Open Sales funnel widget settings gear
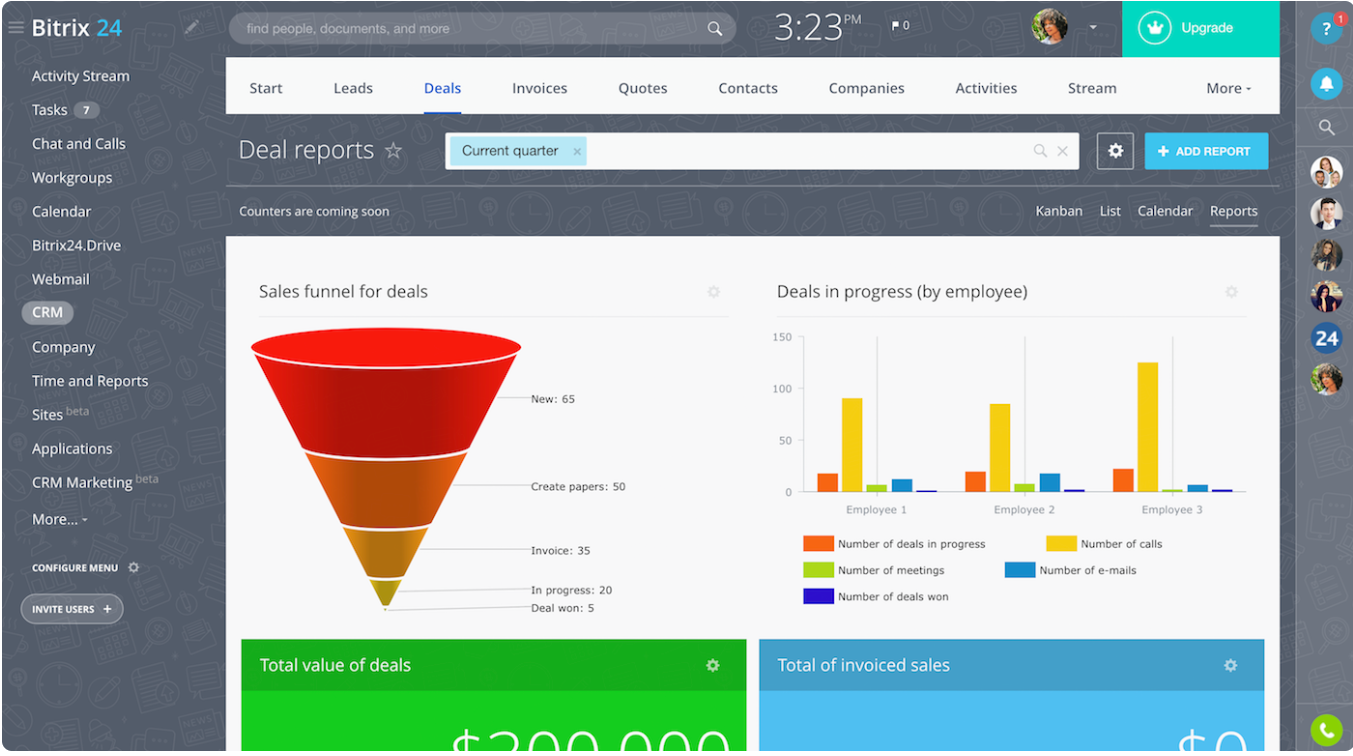Image resolution: width=1353 pixels, height=756 pixels. tap(714, 292)
